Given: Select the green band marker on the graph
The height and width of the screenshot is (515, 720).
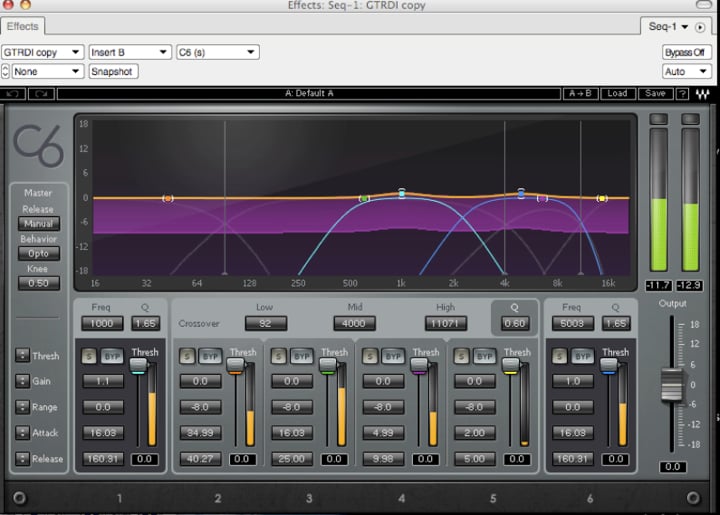Looking at the screenshot, I should tap(364, 198).
